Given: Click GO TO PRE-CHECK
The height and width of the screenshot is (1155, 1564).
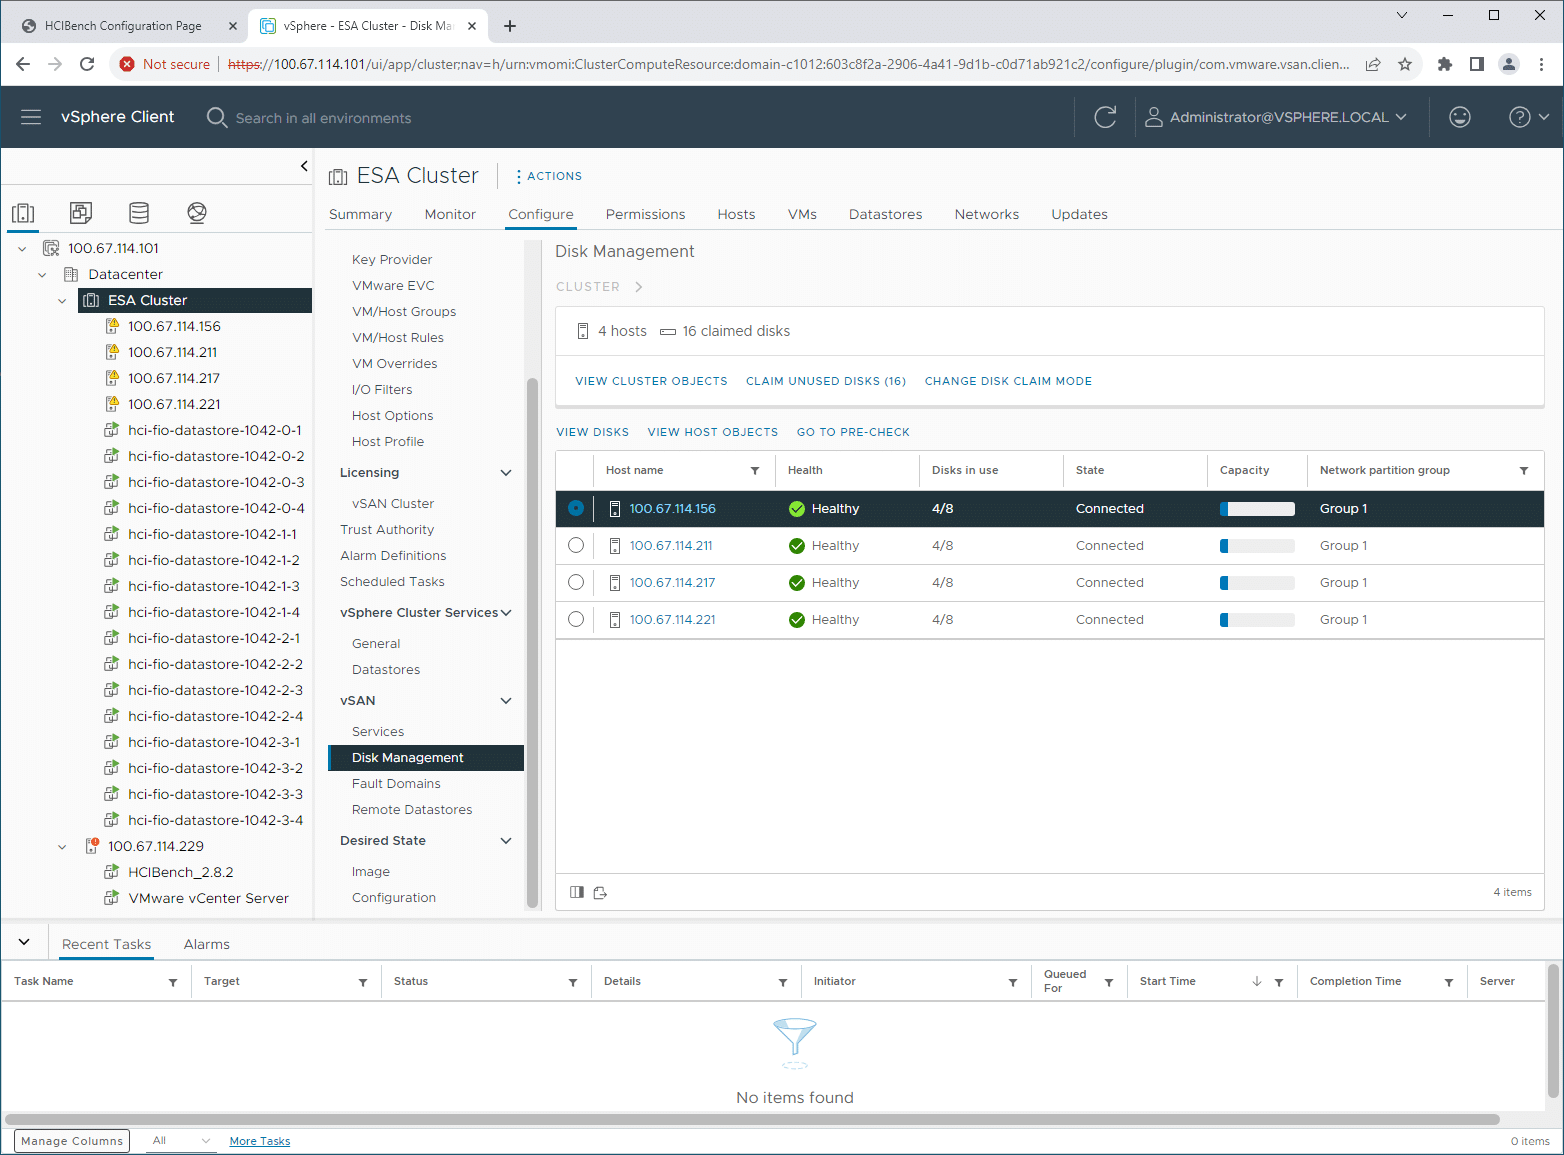Looking at the screenshot, I should [853, 432].
